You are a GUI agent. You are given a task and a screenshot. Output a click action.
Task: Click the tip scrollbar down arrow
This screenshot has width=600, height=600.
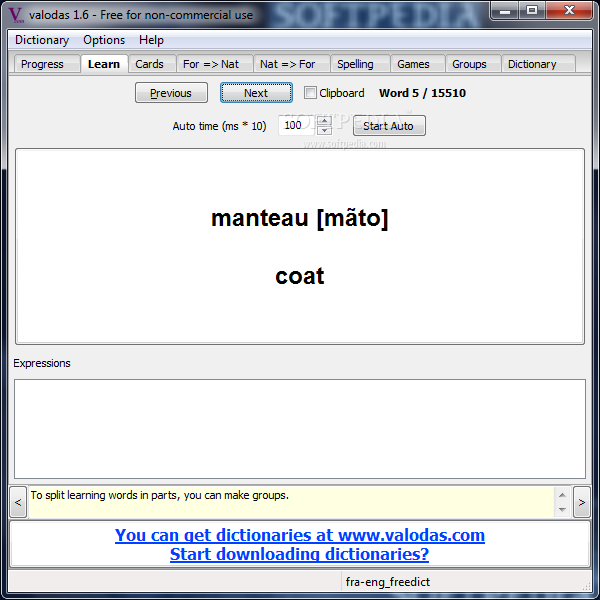tap(562, 509)
